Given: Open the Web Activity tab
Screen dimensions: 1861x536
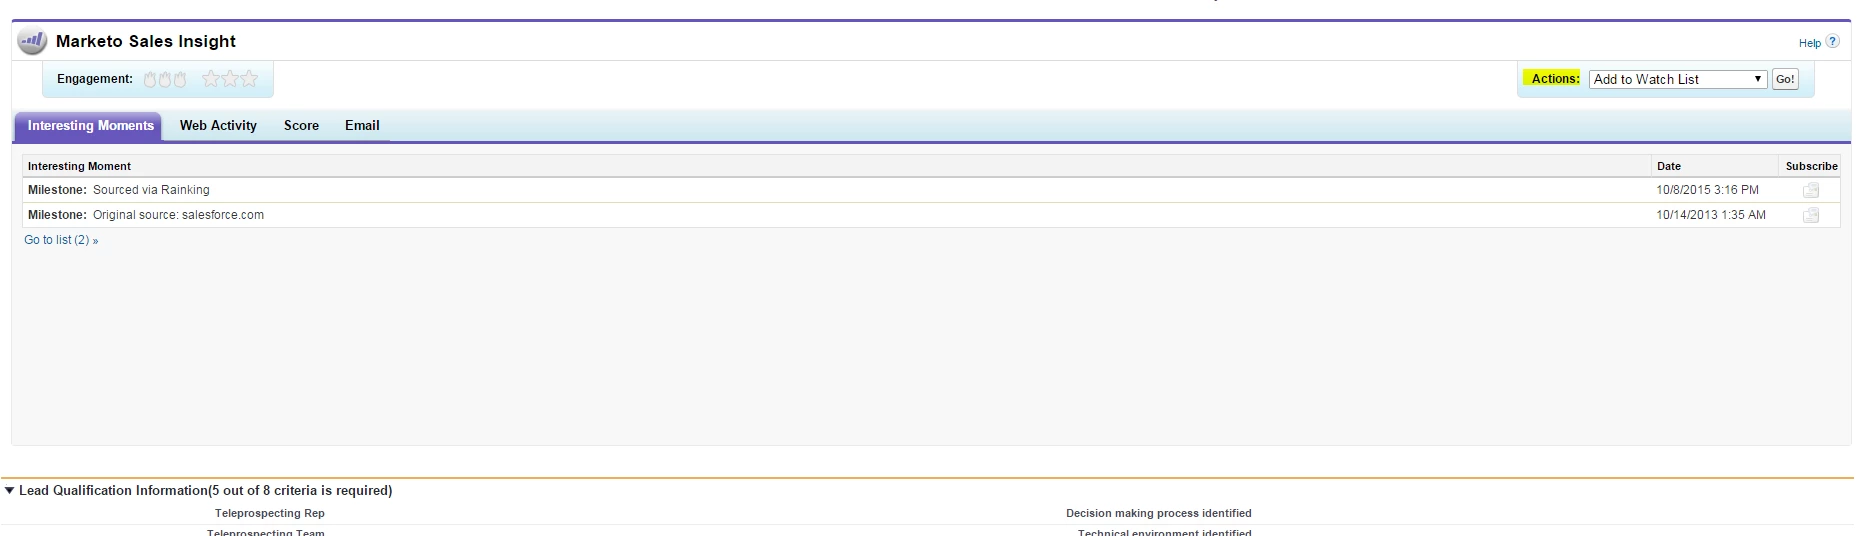Looking at the screenshot, I should click(218, 126).
